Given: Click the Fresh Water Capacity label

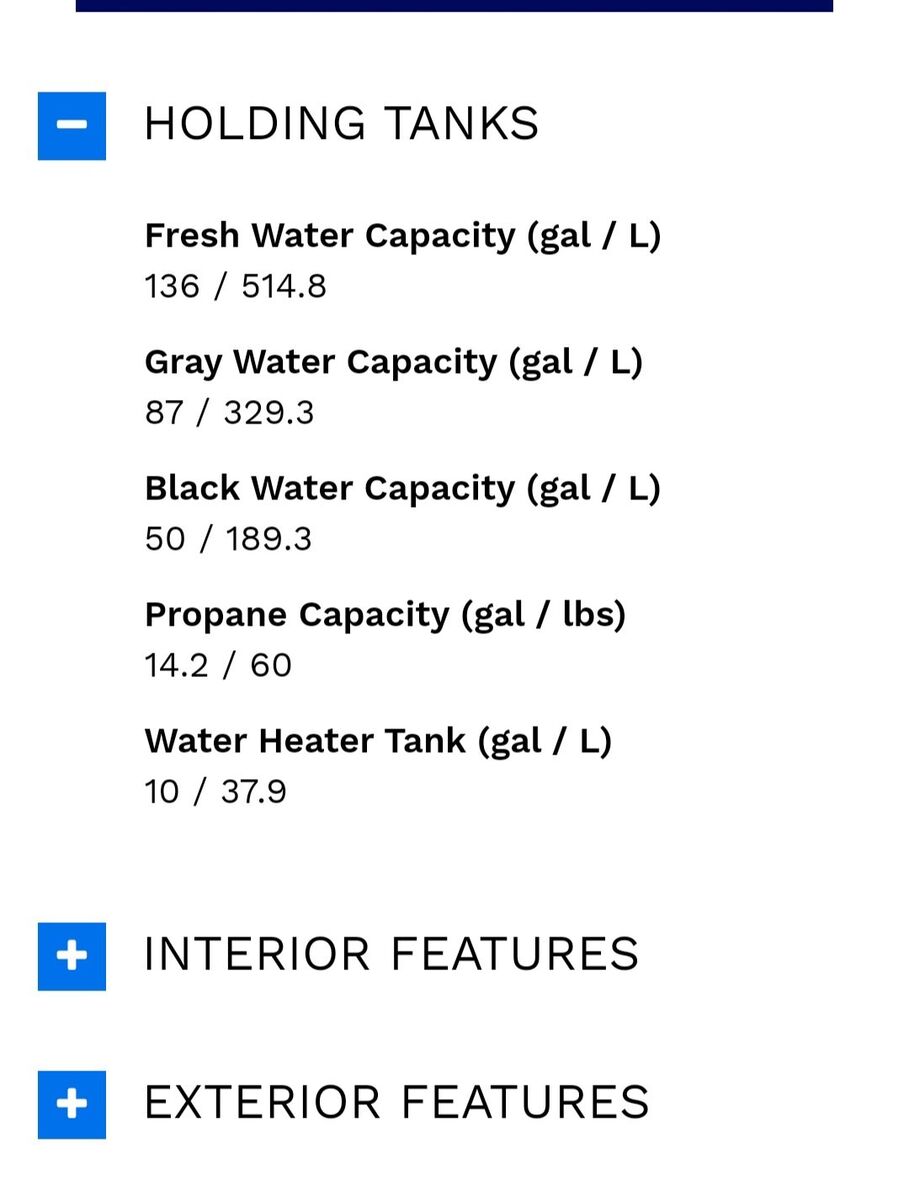Looking at the screenshot, I should 402,236.
